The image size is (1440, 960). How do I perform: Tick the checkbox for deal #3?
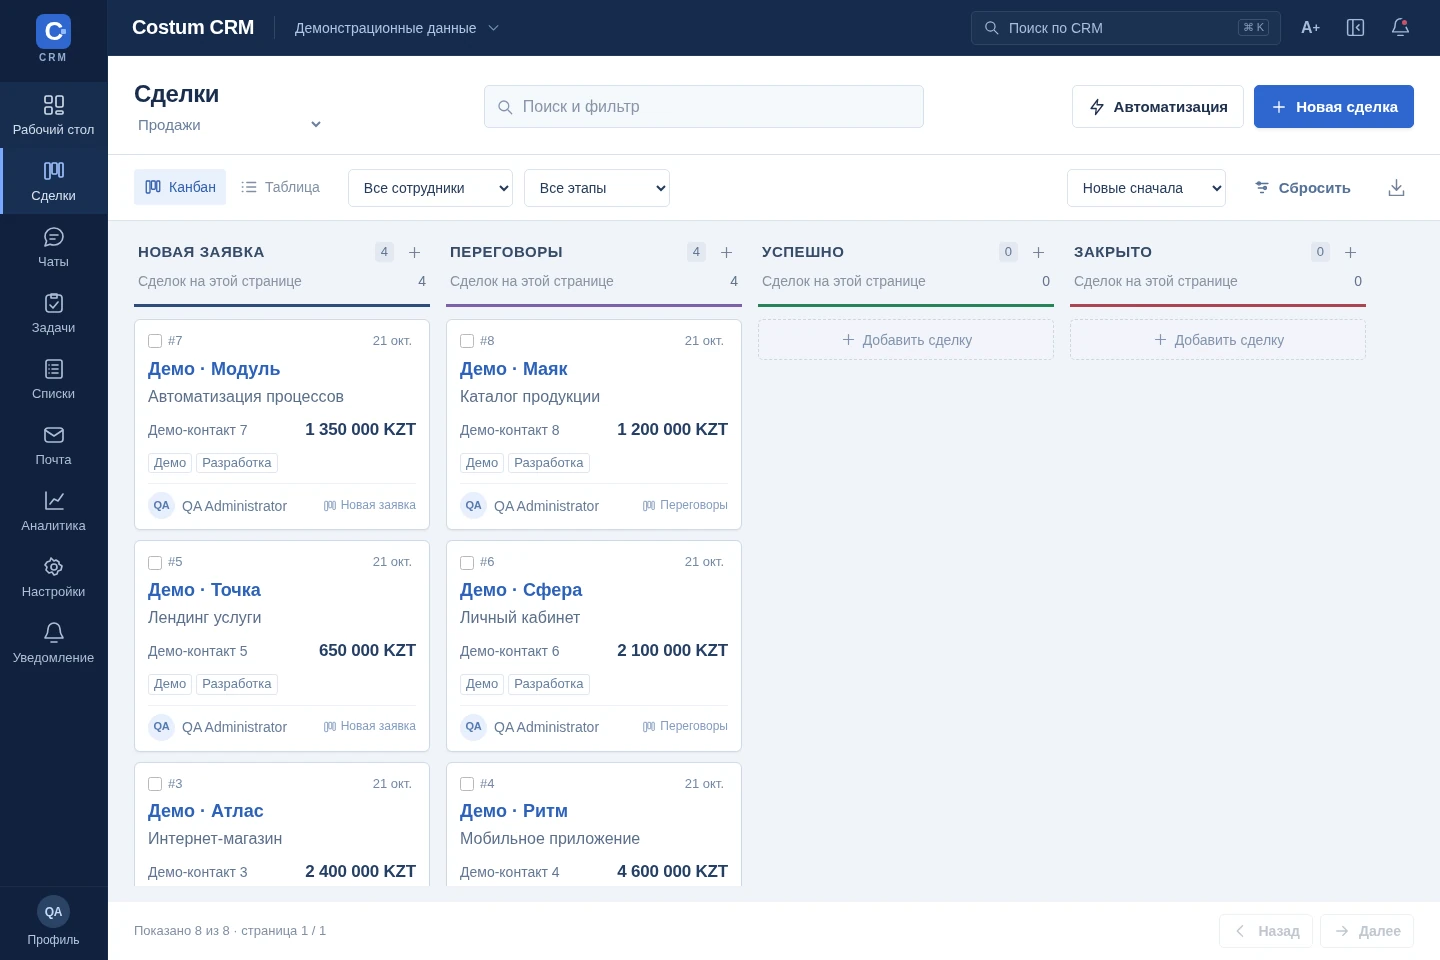pos(155,784)
